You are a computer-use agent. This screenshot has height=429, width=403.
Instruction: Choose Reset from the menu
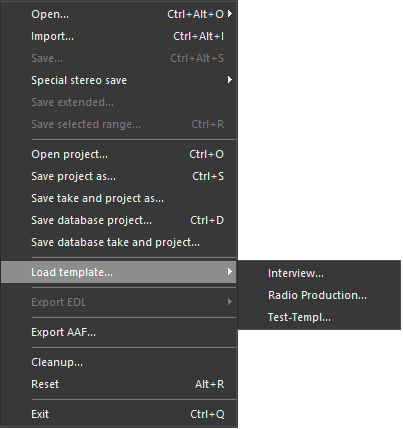[118, 384]
